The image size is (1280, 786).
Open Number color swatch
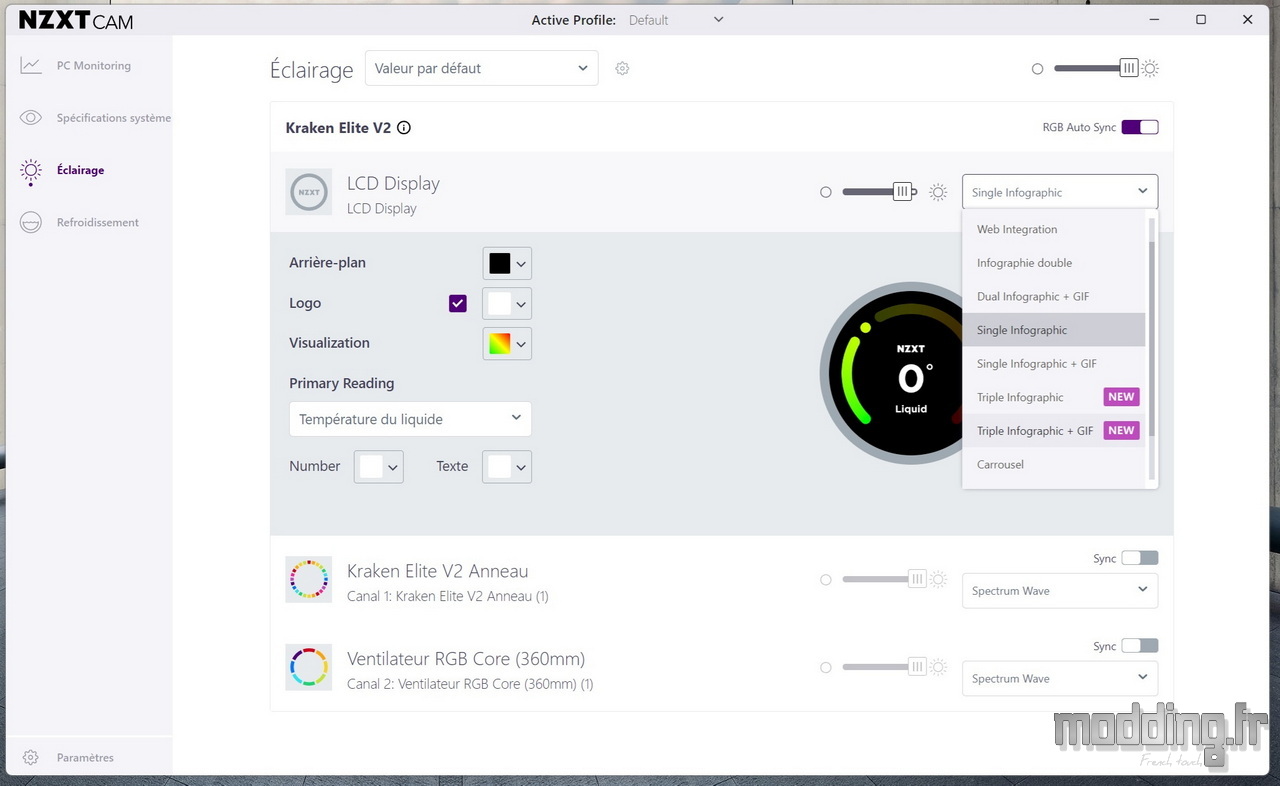click(379, 466)
